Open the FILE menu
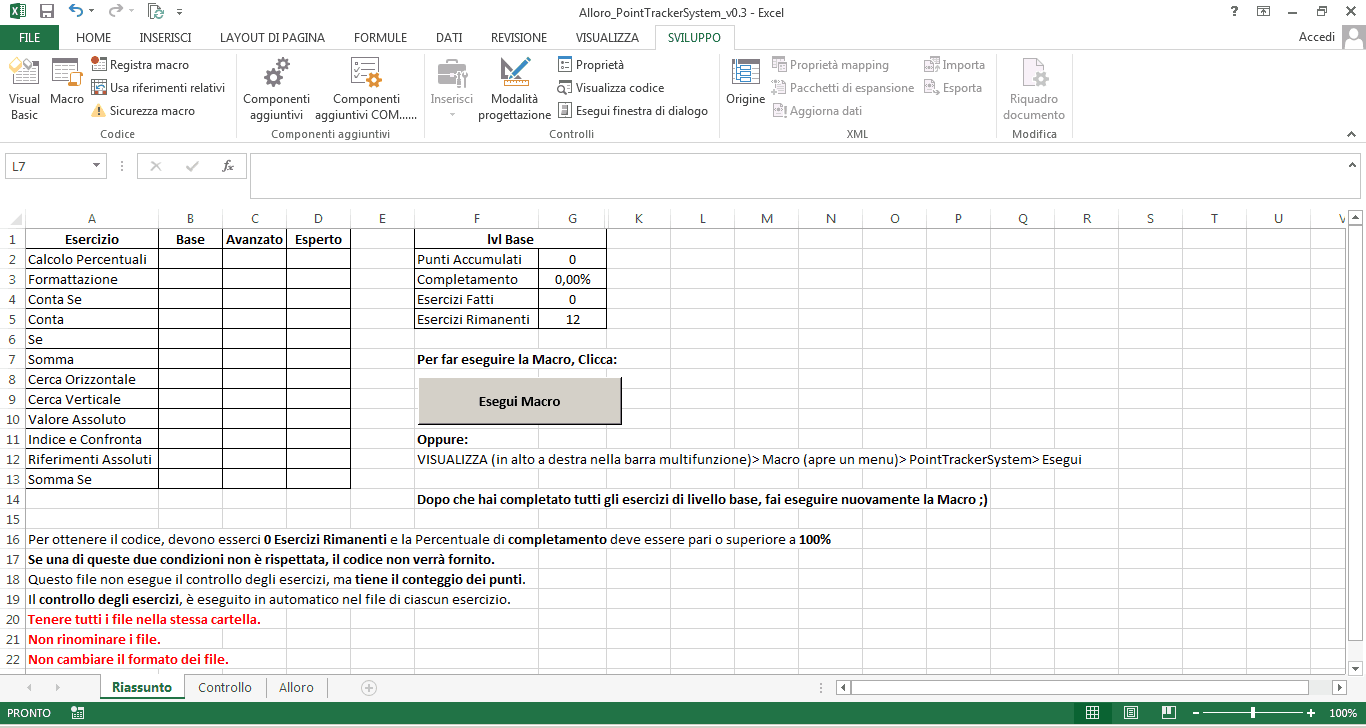1366x728 pixels. [30, 37]
